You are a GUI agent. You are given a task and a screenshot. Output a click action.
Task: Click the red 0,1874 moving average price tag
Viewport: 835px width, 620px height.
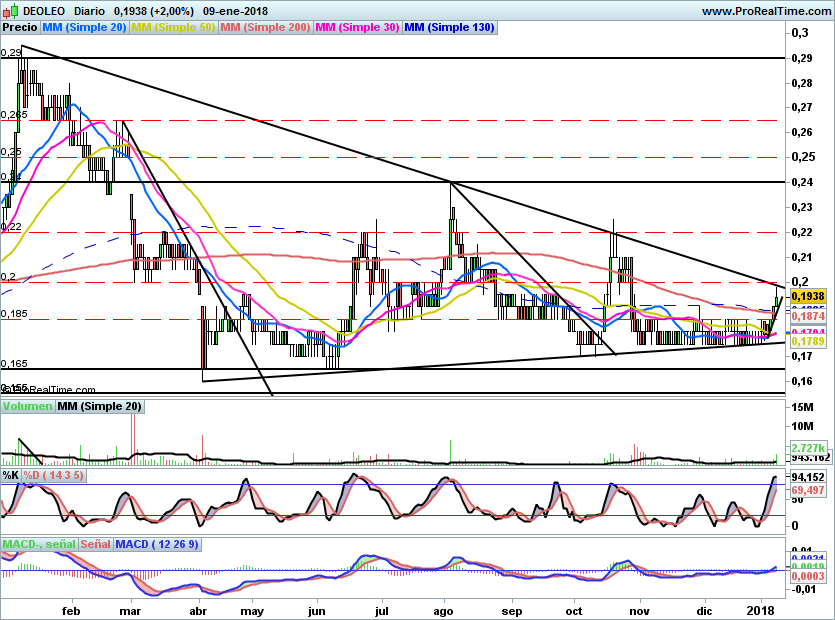coord(807,316)
